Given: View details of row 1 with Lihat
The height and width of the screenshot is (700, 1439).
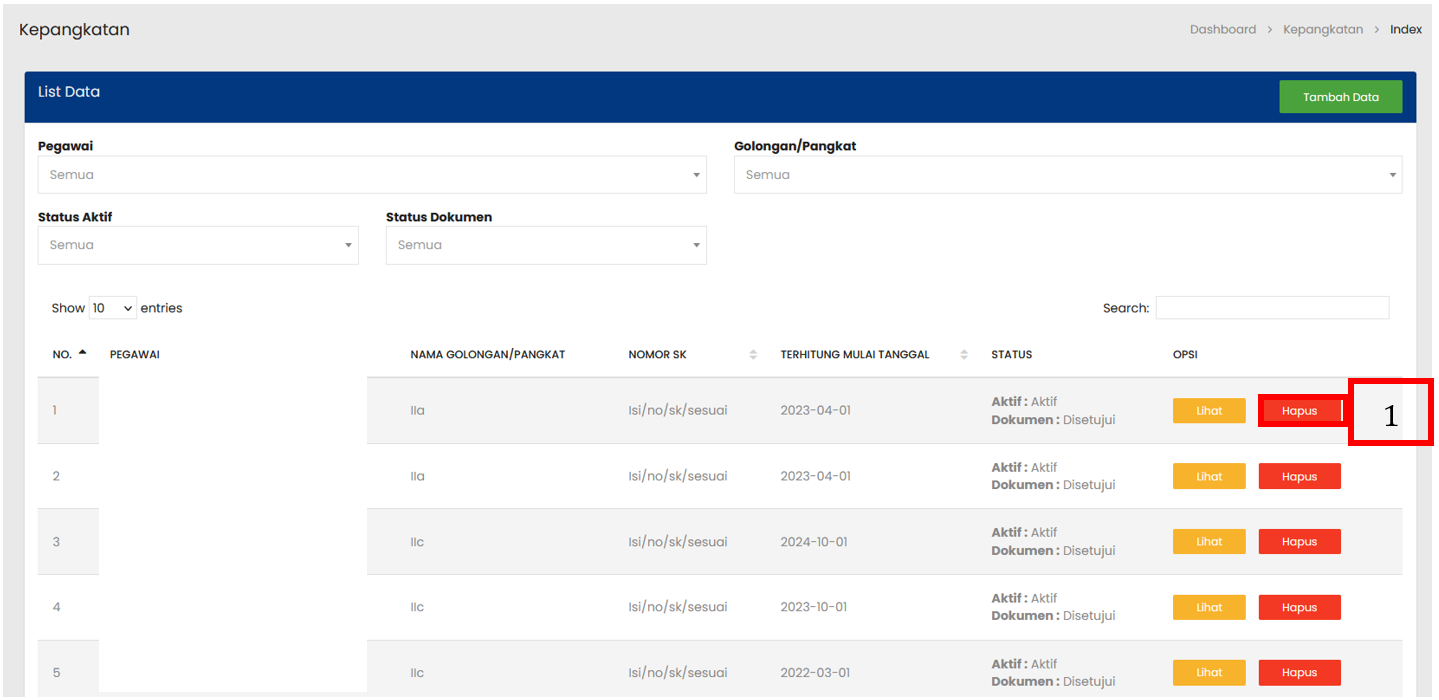Looking at the screenshot, I should 1209,411.
